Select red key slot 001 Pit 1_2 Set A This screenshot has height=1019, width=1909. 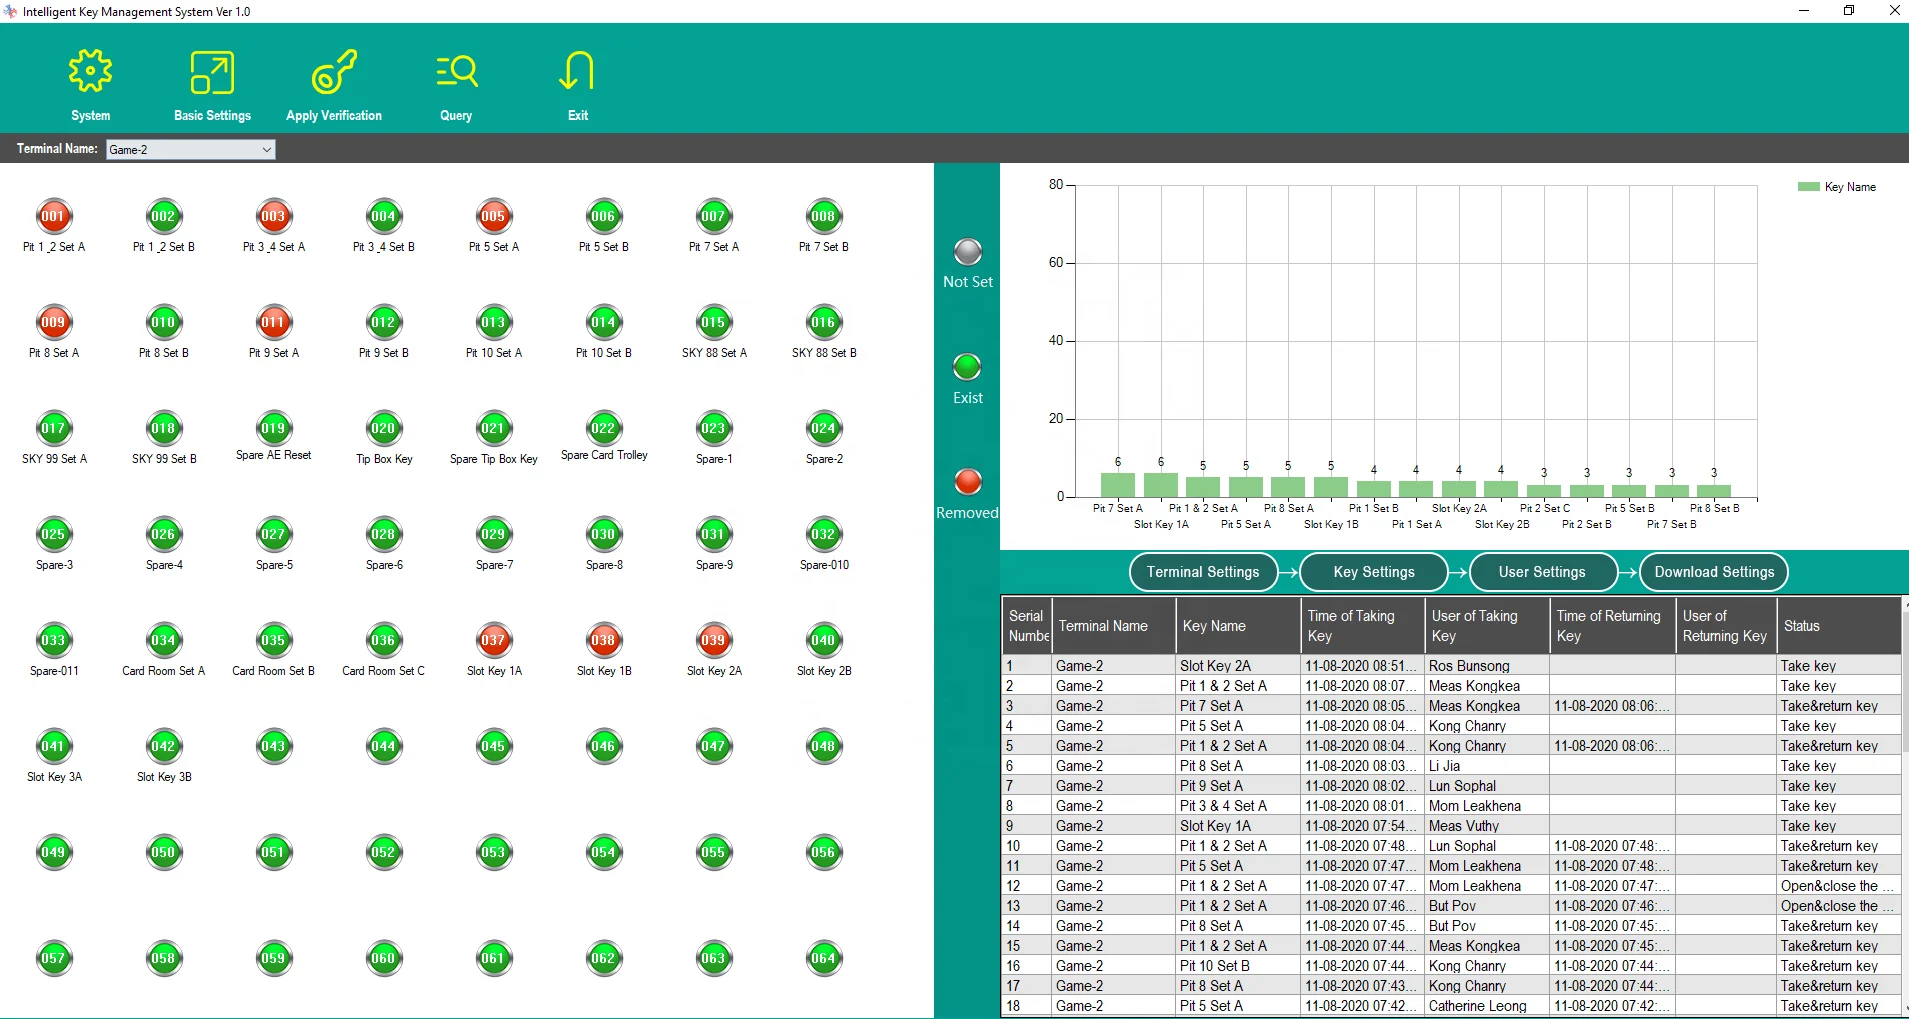54,217
